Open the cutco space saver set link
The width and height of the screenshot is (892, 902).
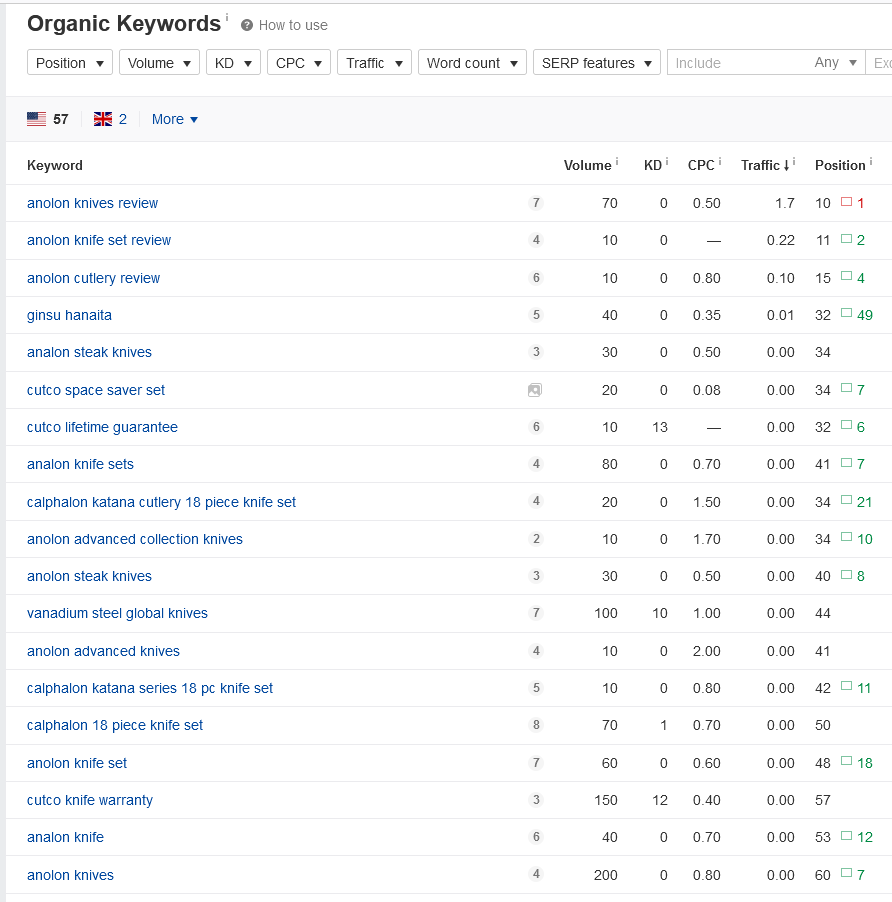[x=95, y=390]
